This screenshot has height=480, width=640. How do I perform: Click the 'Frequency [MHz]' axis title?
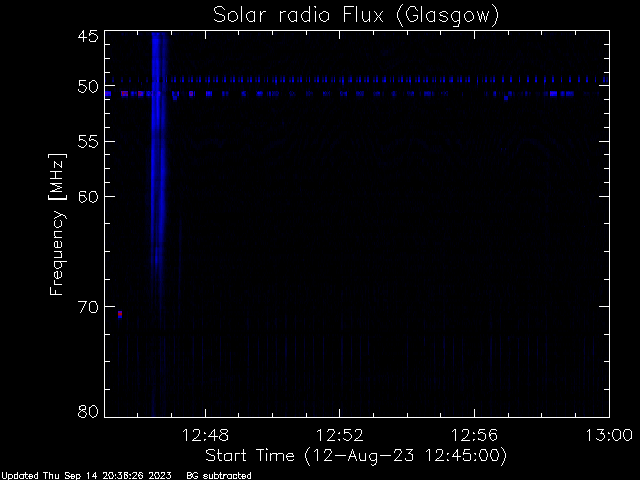coord(57,224)
